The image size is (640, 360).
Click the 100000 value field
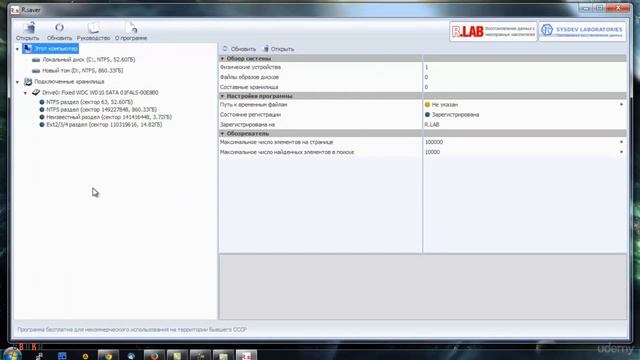coord(524,142)
